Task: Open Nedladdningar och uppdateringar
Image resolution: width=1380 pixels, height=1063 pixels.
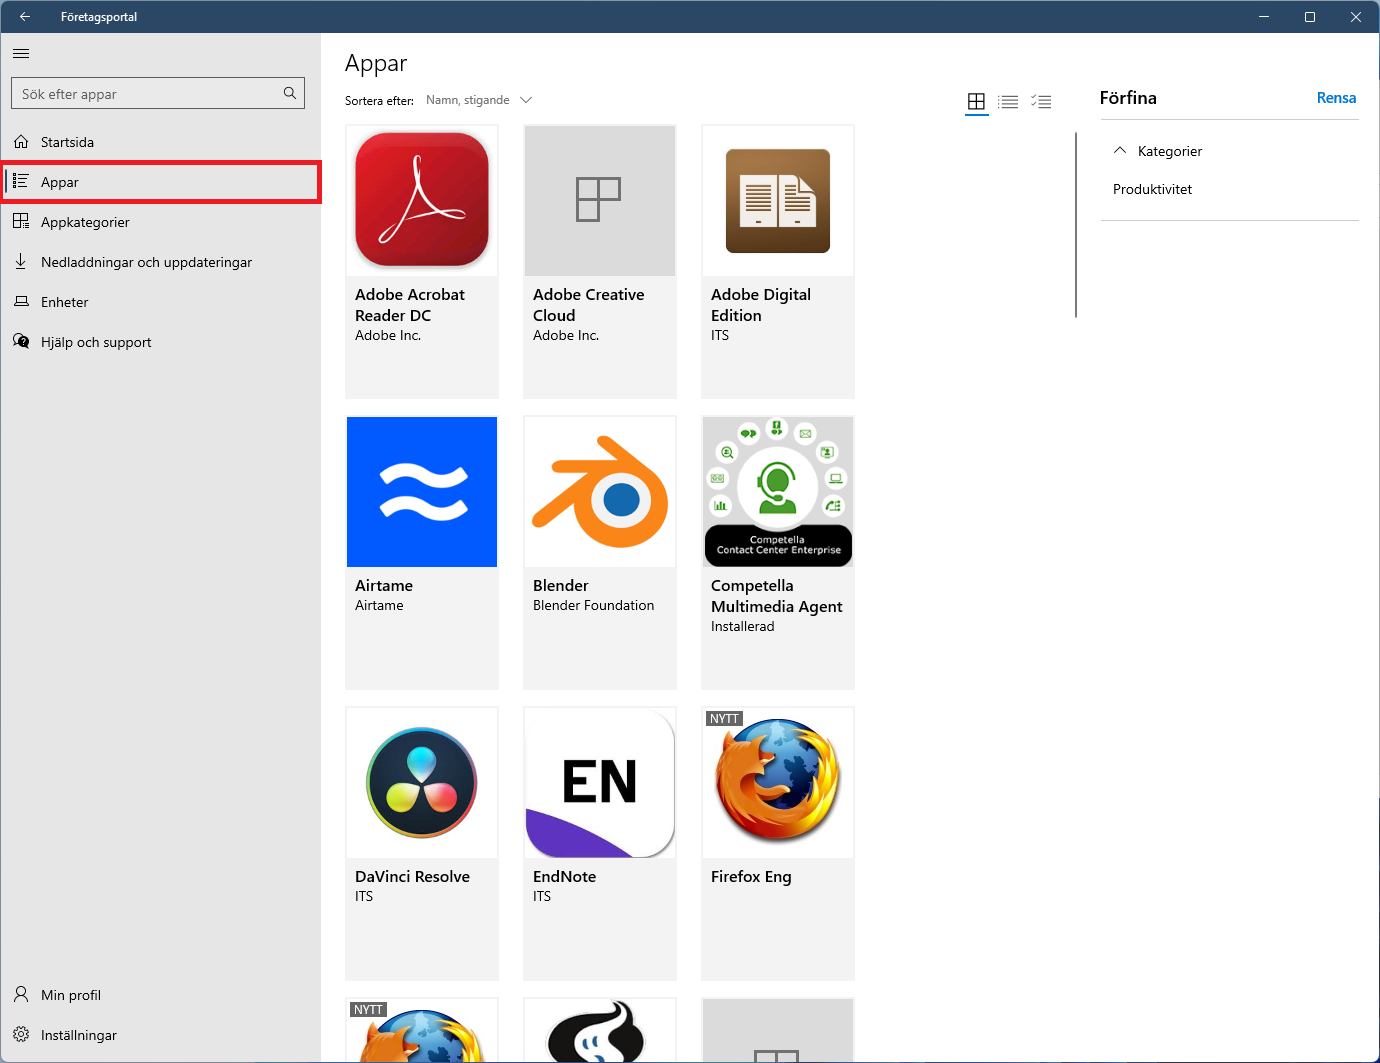Action: 160,262
